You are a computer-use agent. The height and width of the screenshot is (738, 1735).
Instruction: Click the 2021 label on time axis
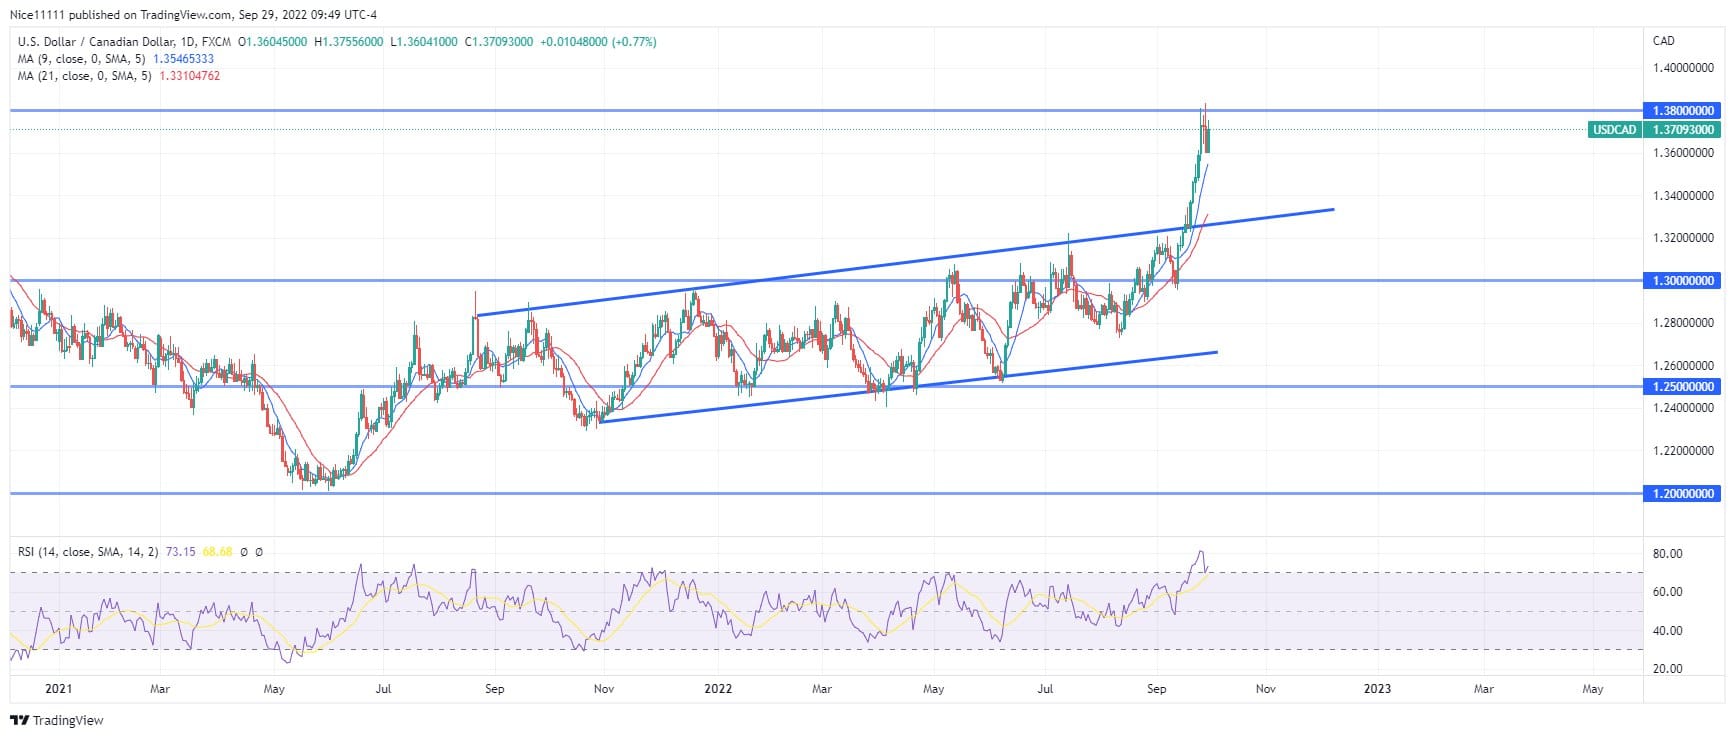pyautogui.click(x=59, y=689)
